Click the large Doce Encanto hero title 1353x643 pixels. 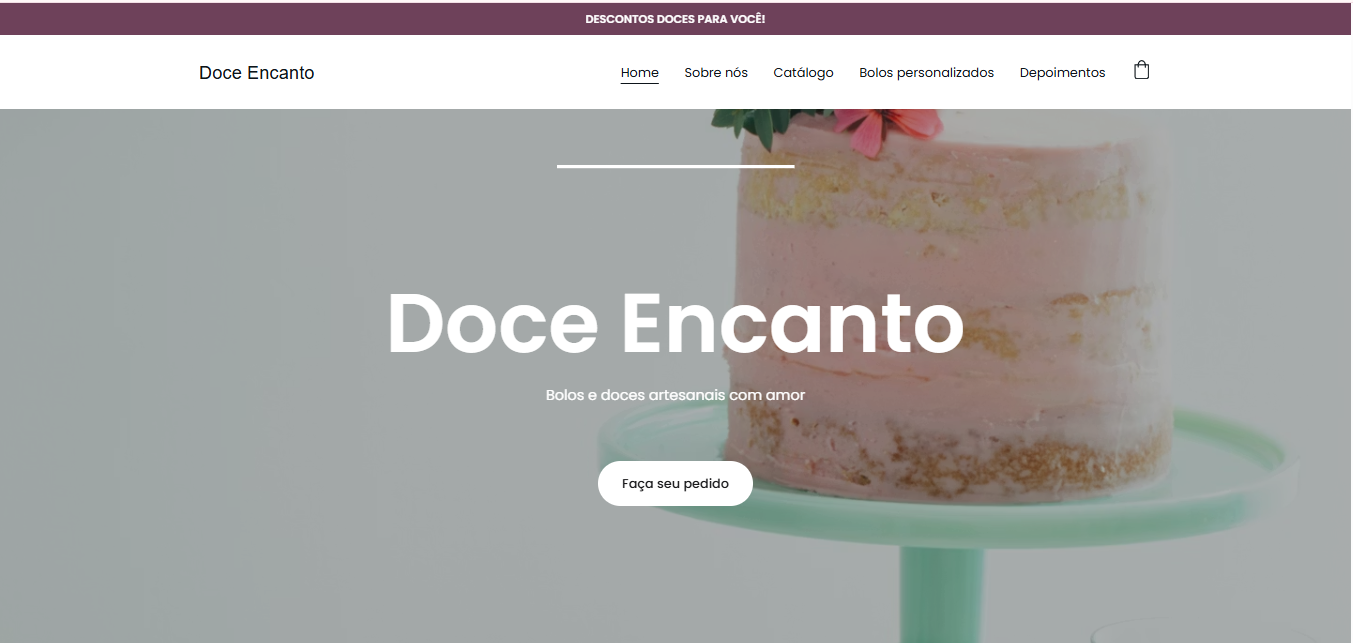[x=675, y=322]
